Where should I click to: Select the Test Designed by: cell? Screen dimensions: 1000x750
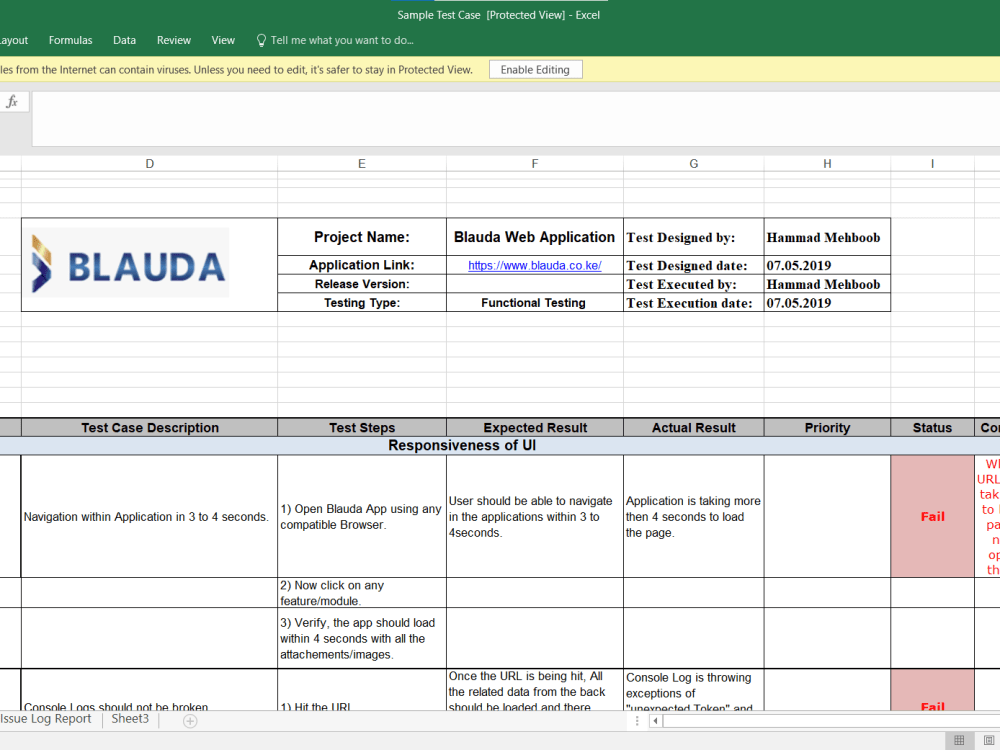tap(693, 237)
